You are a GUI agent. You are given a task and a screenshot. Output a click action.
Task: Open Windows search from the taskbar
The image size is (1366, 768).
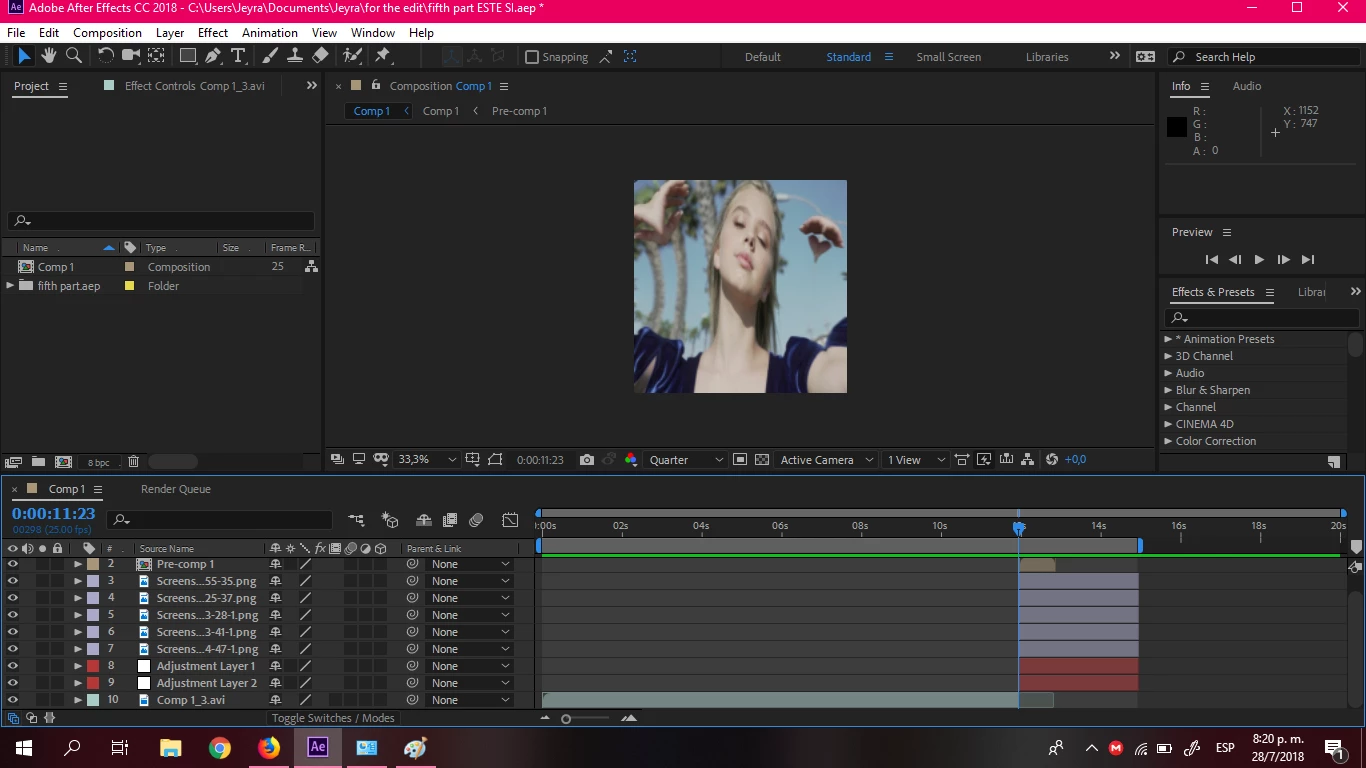72,747
